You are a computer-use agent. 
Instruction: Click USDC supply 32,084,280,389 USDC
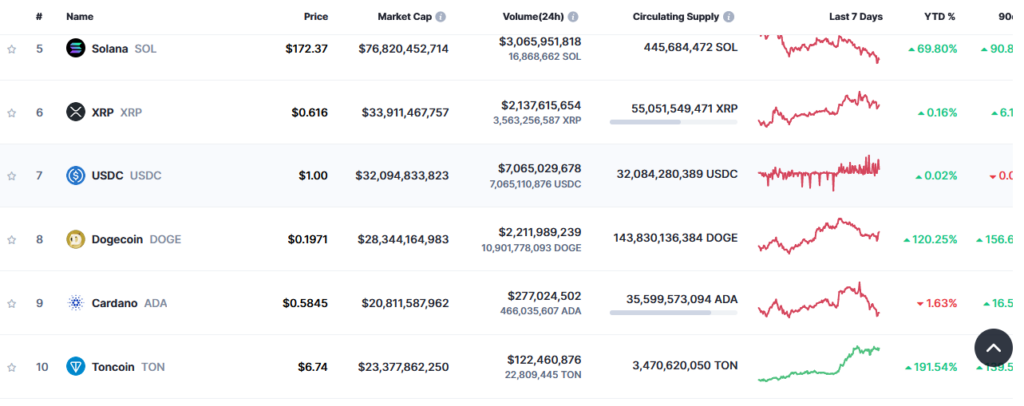pos(677,174)
